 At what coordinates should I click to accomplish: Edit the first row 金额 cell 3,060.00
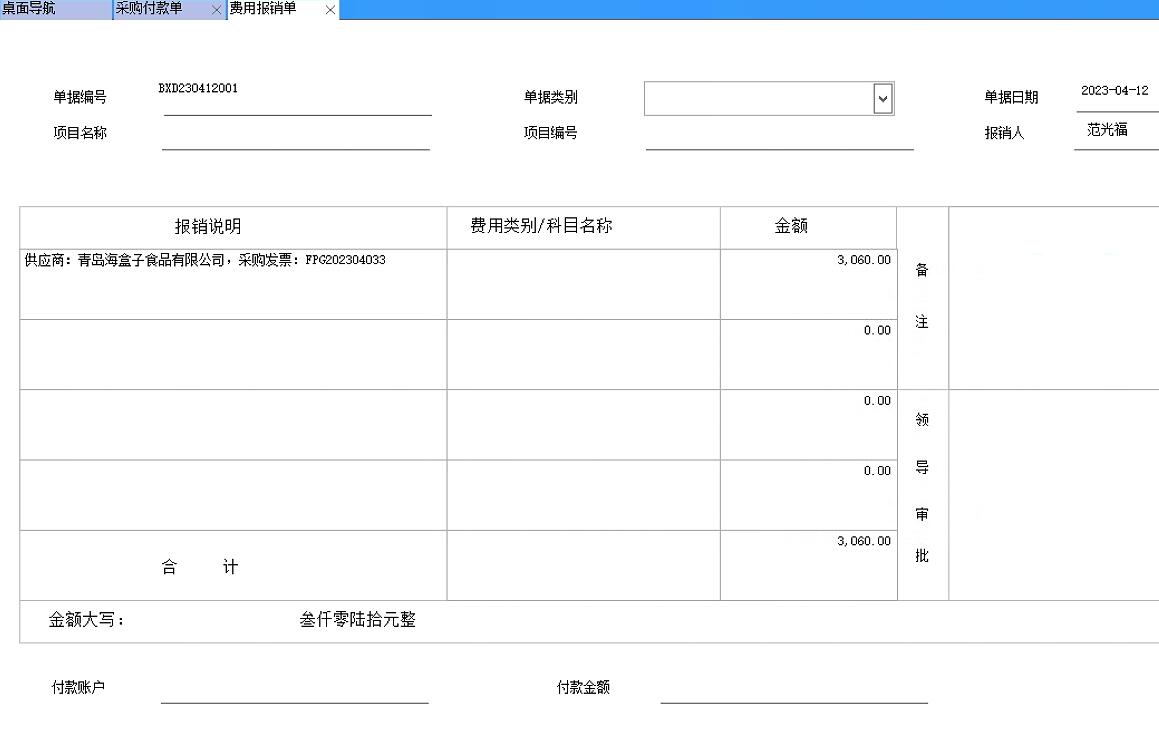point(808,284)
